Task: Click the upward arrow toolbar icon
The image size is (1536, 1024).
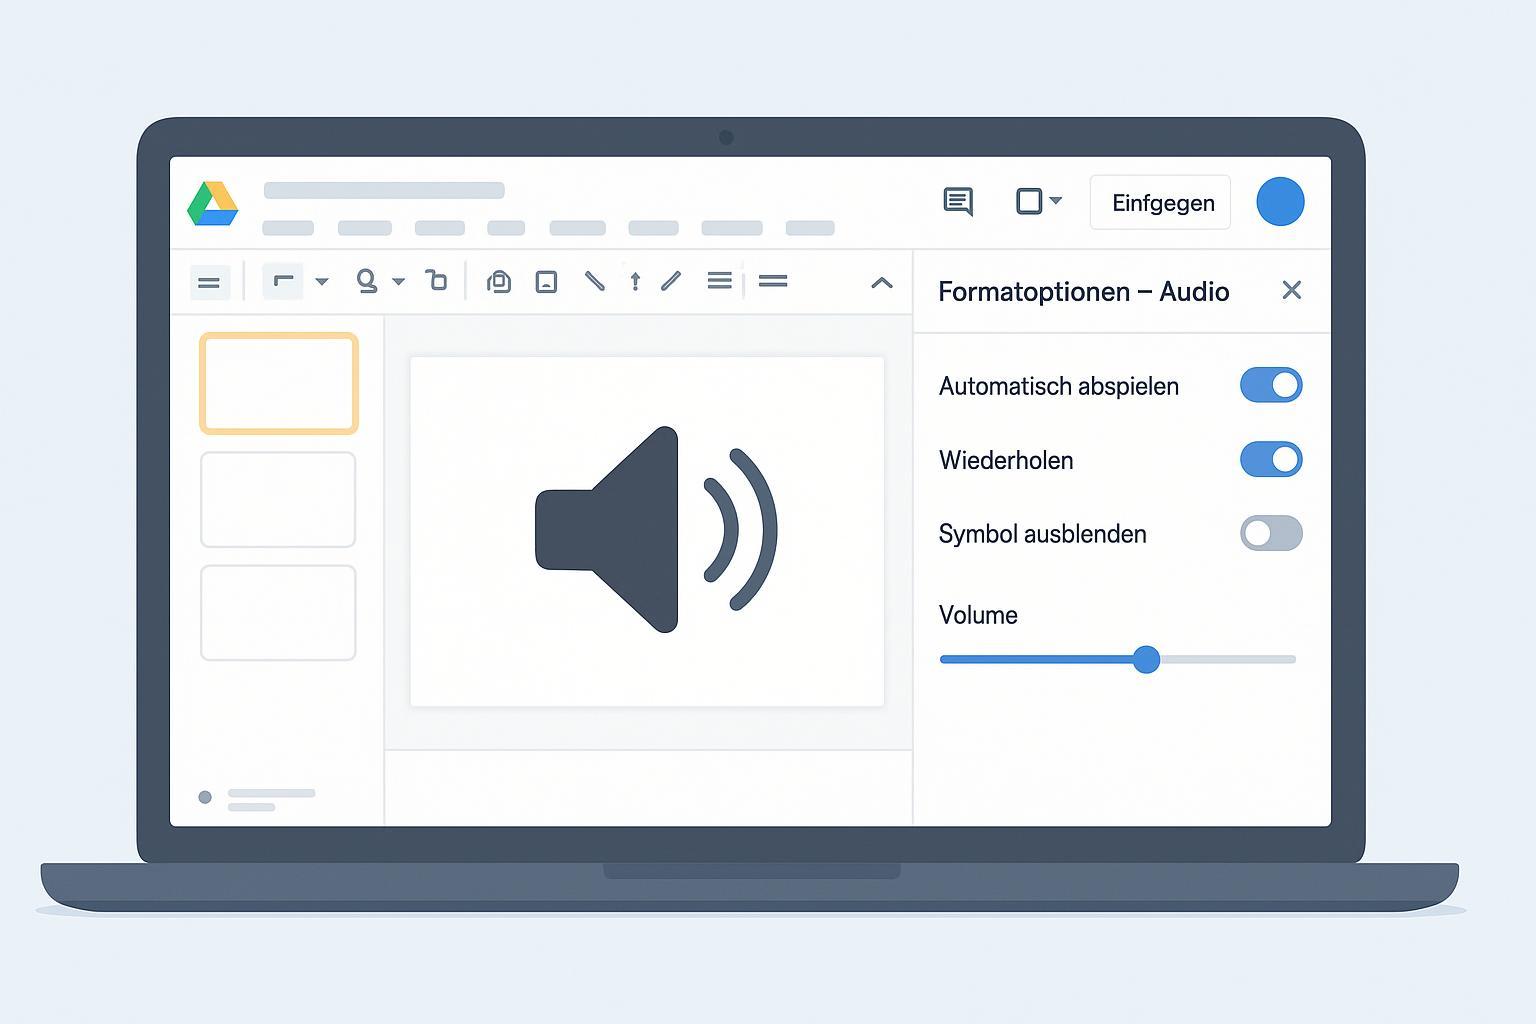Action: pyautogui.click(x=635, y=282)
